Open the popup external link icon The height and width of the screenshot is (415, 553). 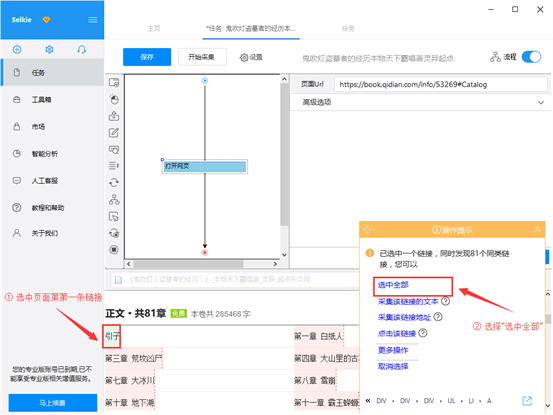click(x=527, y=401)
